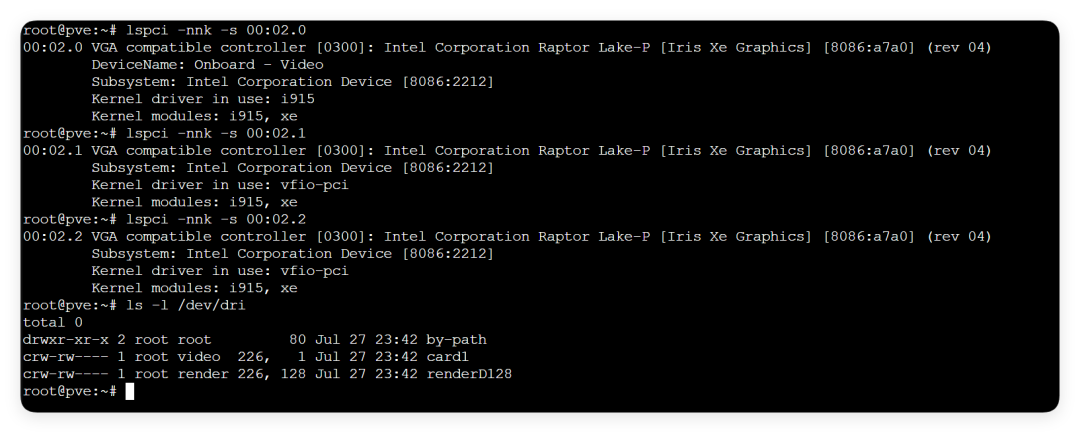Click 'Kernel modules: i915, xe' under 00:02.2
This screenshot has height=433, width=1080.
pos(194,288)
